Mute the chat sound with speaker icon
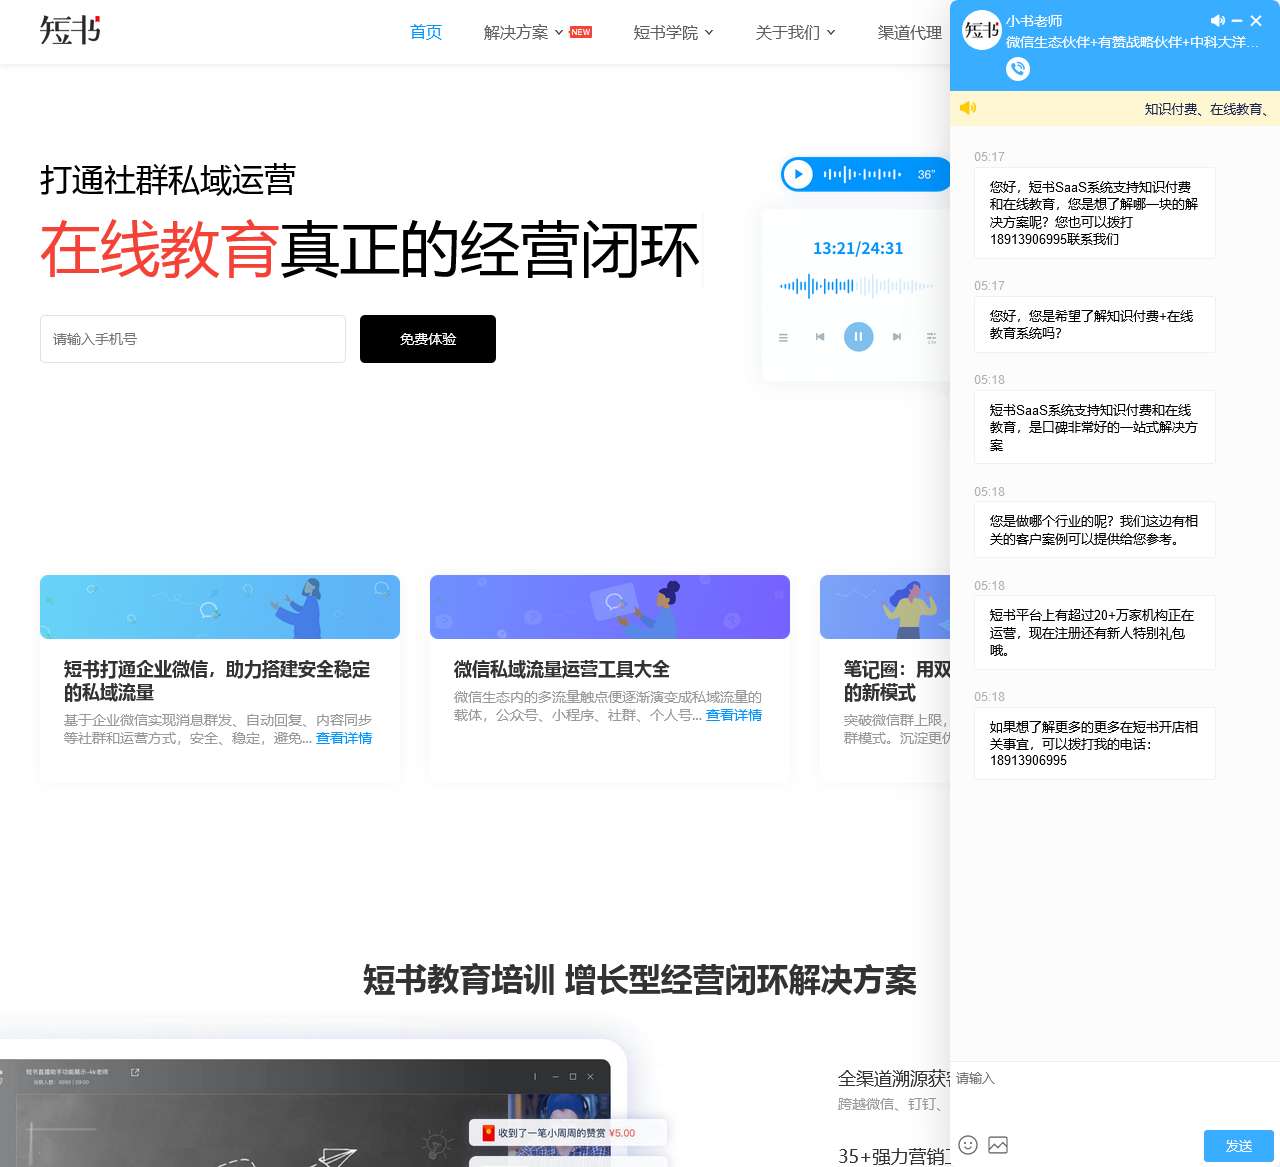 click(1217, 21)
